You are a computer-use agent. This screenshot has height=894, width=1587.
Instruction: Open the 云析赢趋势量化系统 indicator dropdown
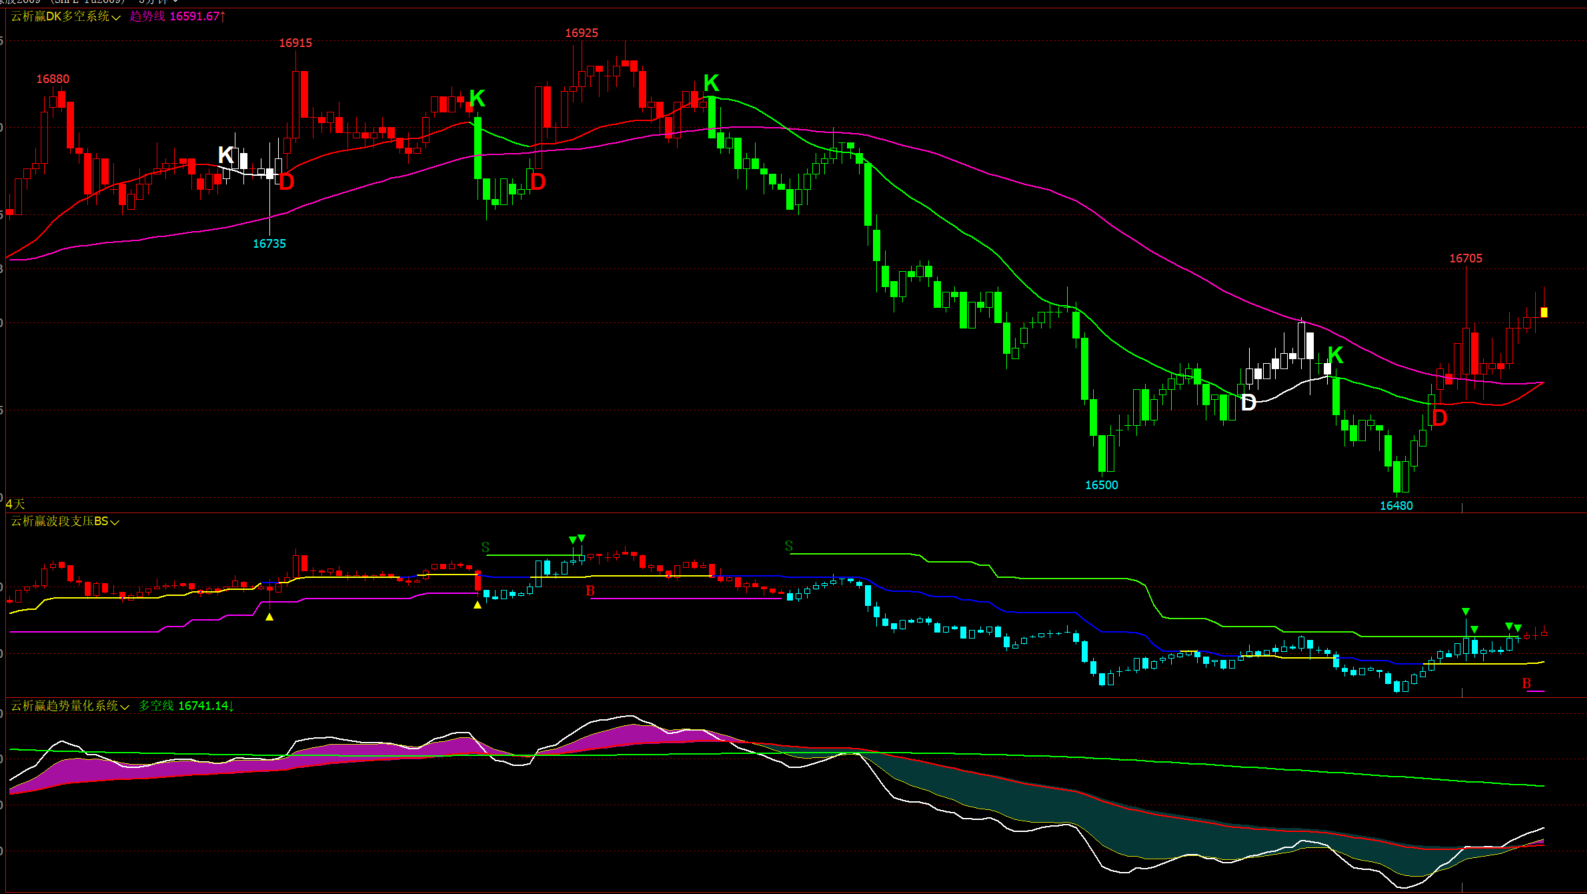[x=124, y=707]
